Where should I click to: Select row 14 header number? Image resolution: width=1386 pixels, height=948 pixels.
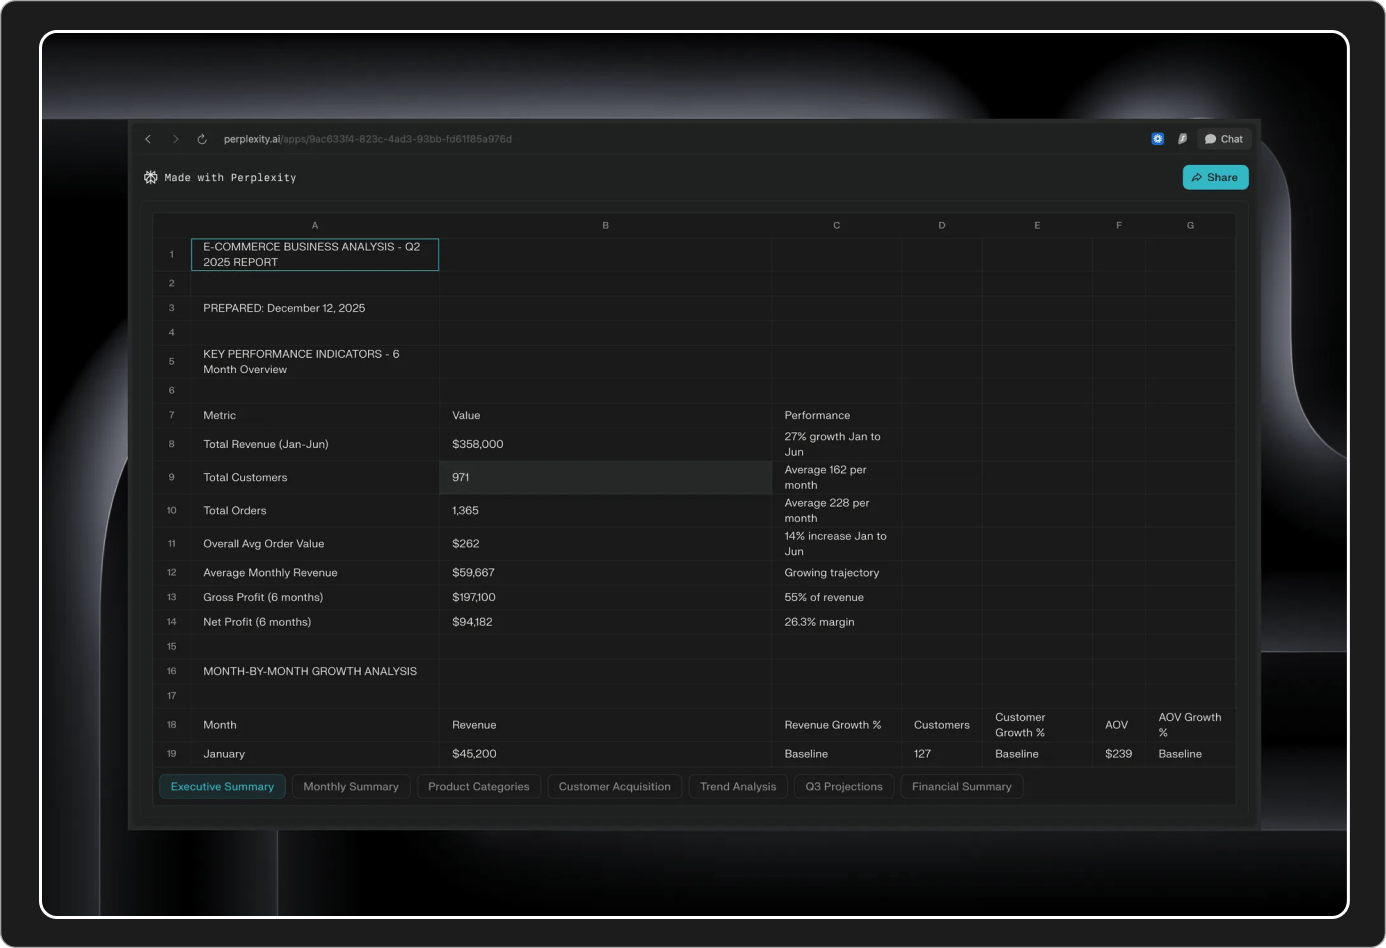(x=172, y=622)
